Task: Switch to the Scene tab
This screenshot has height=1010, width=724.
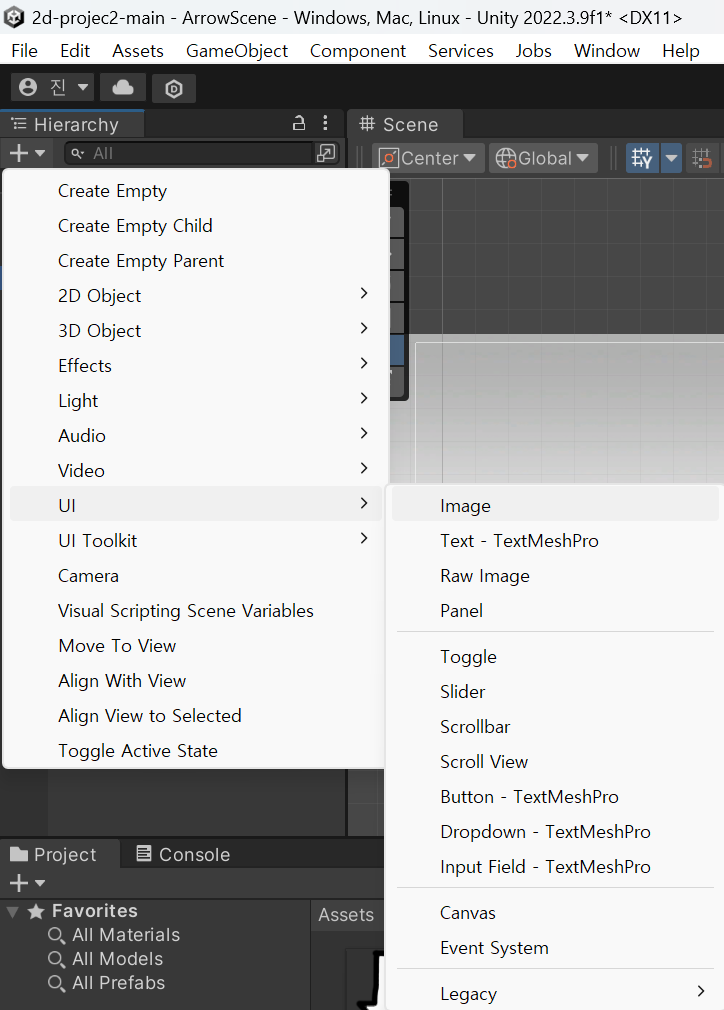Action: click(x=405, y=124)
